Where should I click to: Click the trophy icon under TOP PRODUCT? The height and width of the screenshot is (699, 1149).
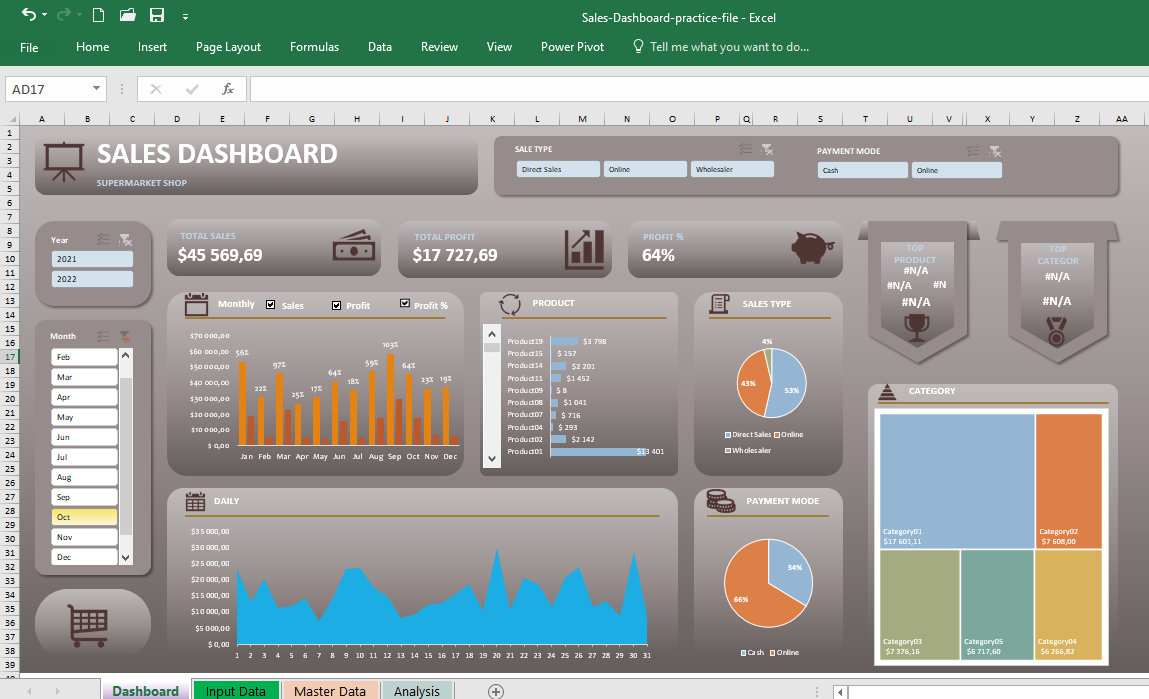(915, 325)
